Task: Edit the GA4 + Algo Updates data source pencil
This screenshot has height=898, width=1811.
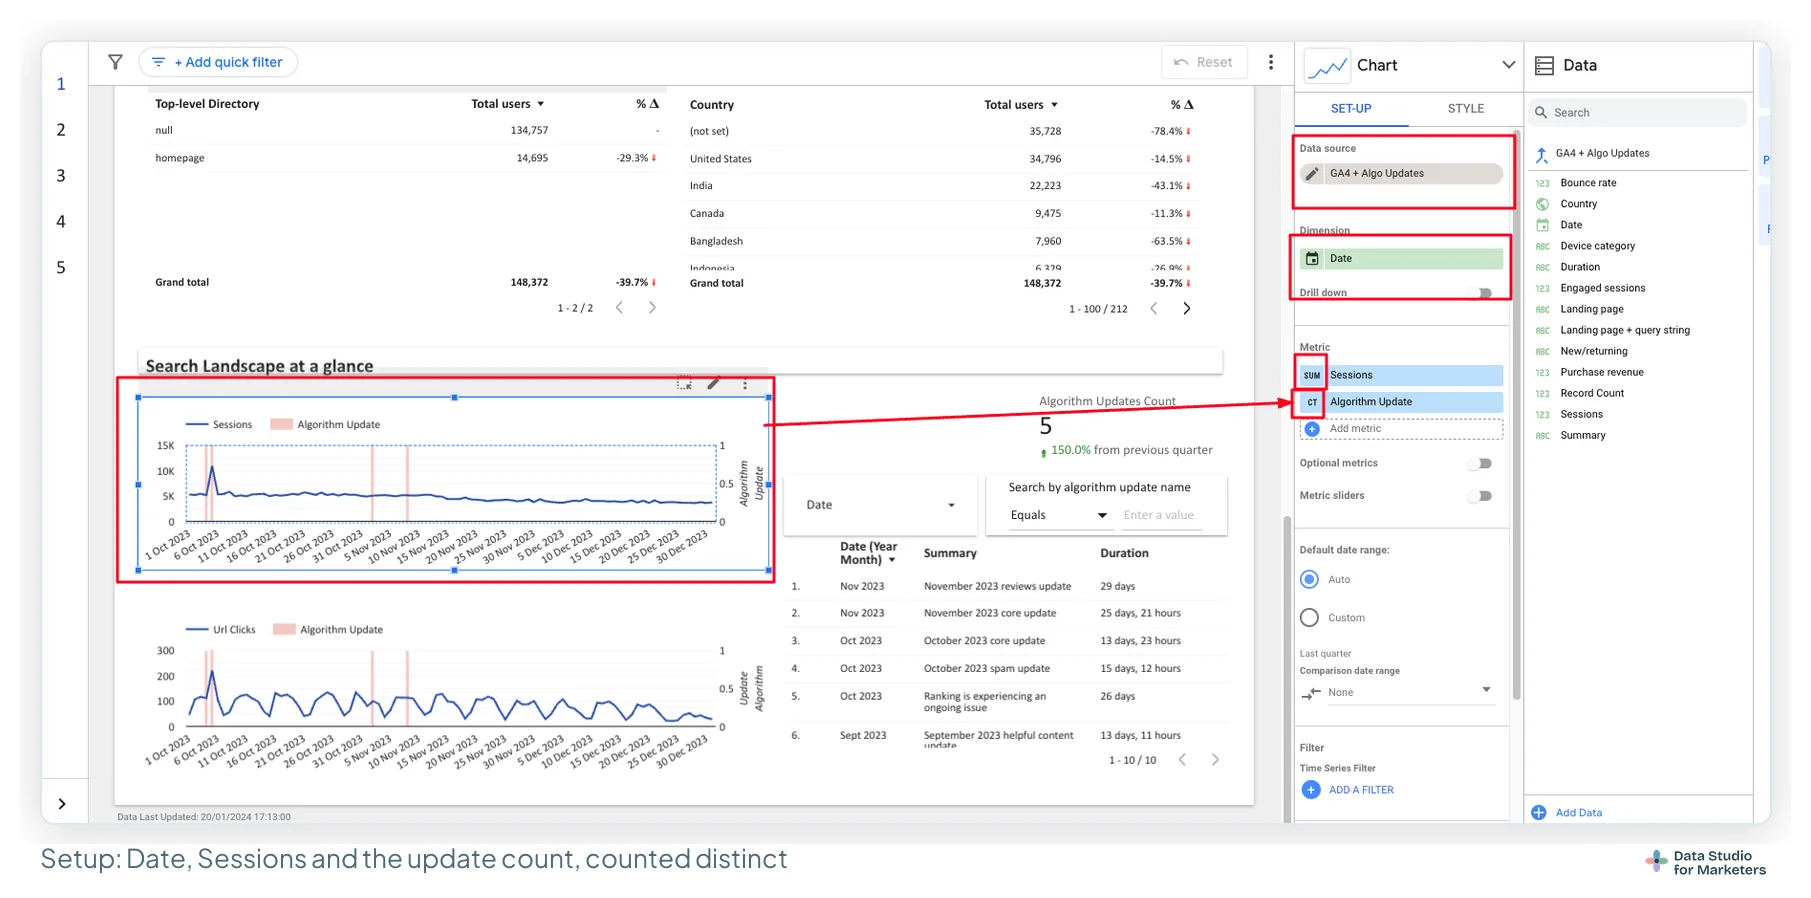Action: click(x=1312, y=174)
